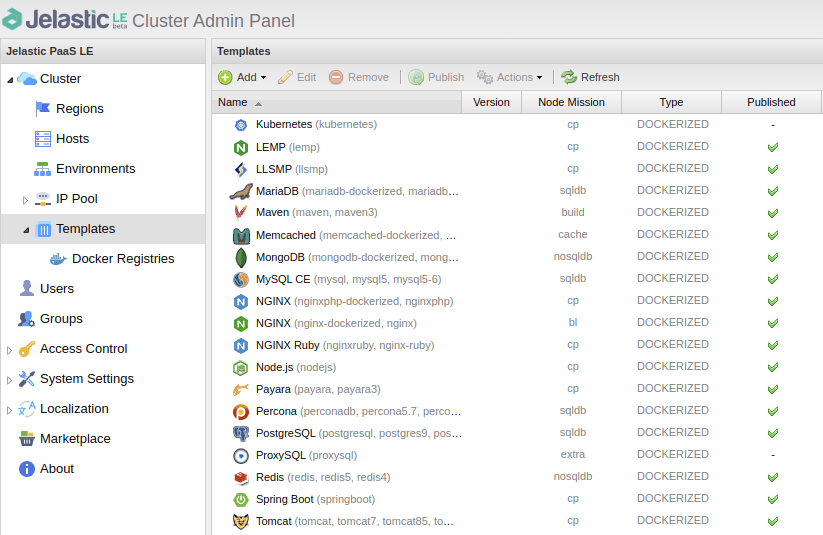Click the Jelastic logo icon
The width and height of the screenshot is (823, 535).
click(13, 20)
